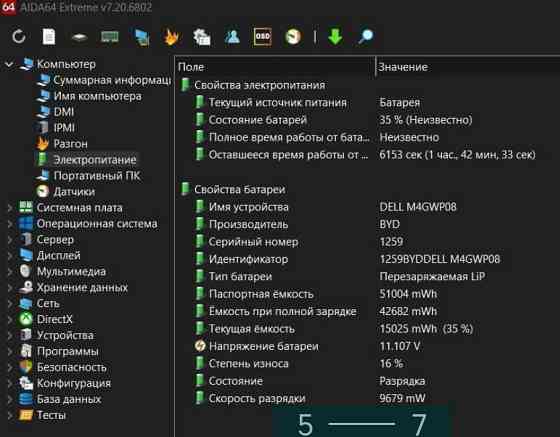Expand the Мультимедиа tree node
This screenshot has width=560, height=437.
point(10,271)
